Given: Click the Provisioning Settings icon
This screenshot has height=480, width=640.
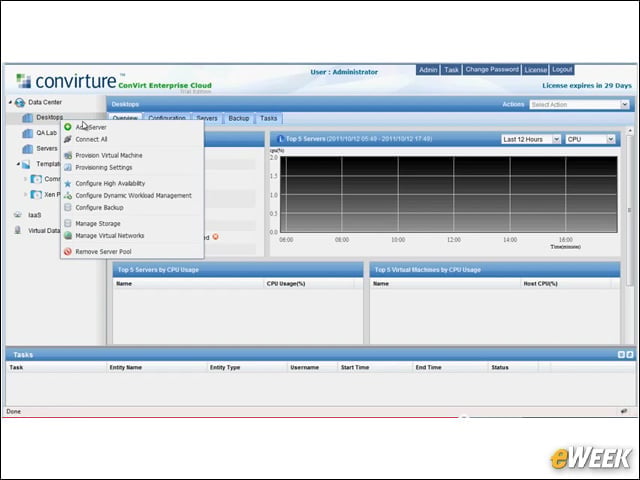Looking at the screenshot, I should [68, 167].
